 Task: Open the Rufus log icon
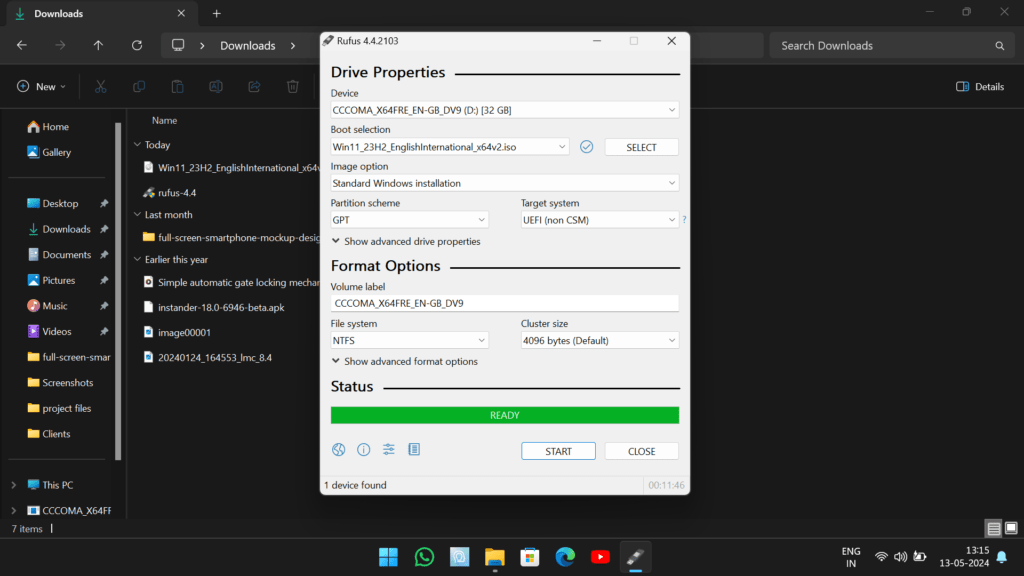point(414,449)
